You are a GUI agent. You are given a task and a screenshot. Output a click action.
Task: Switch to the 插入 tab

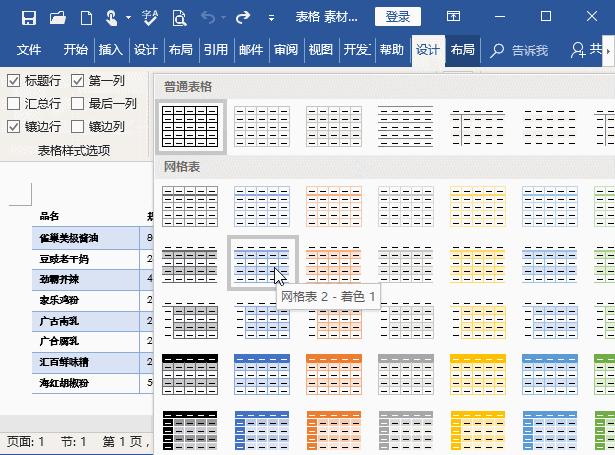111,49
